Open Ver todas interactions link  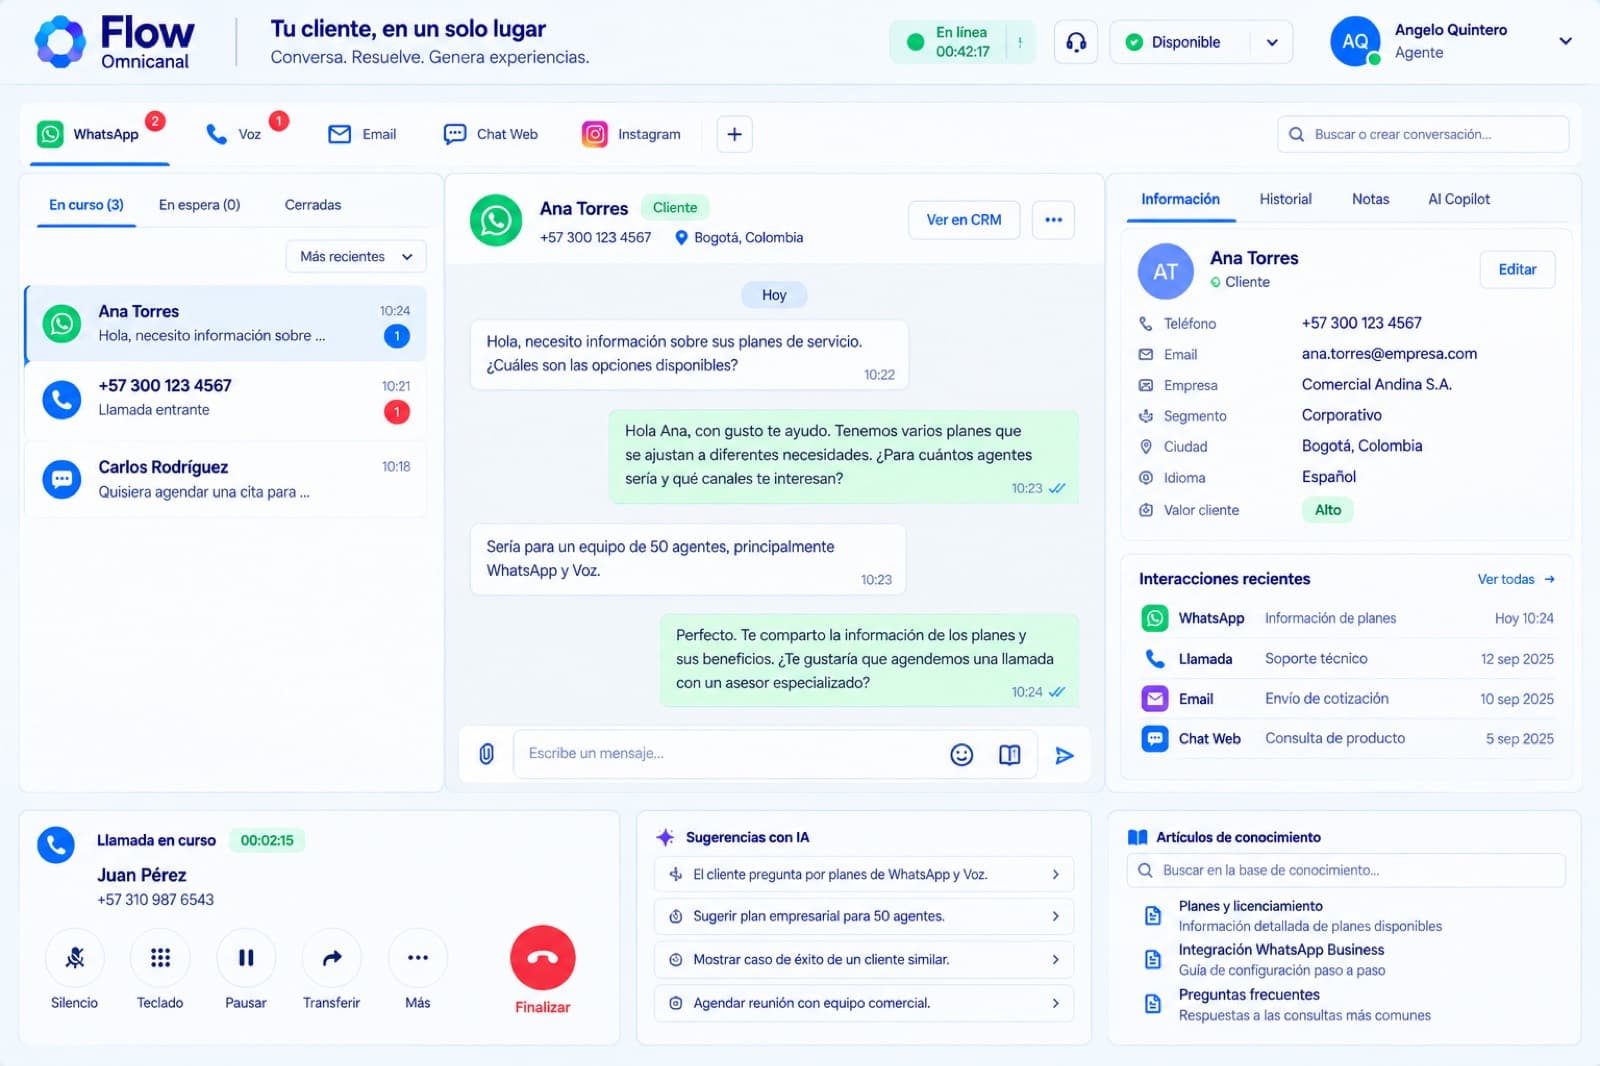1516,579
